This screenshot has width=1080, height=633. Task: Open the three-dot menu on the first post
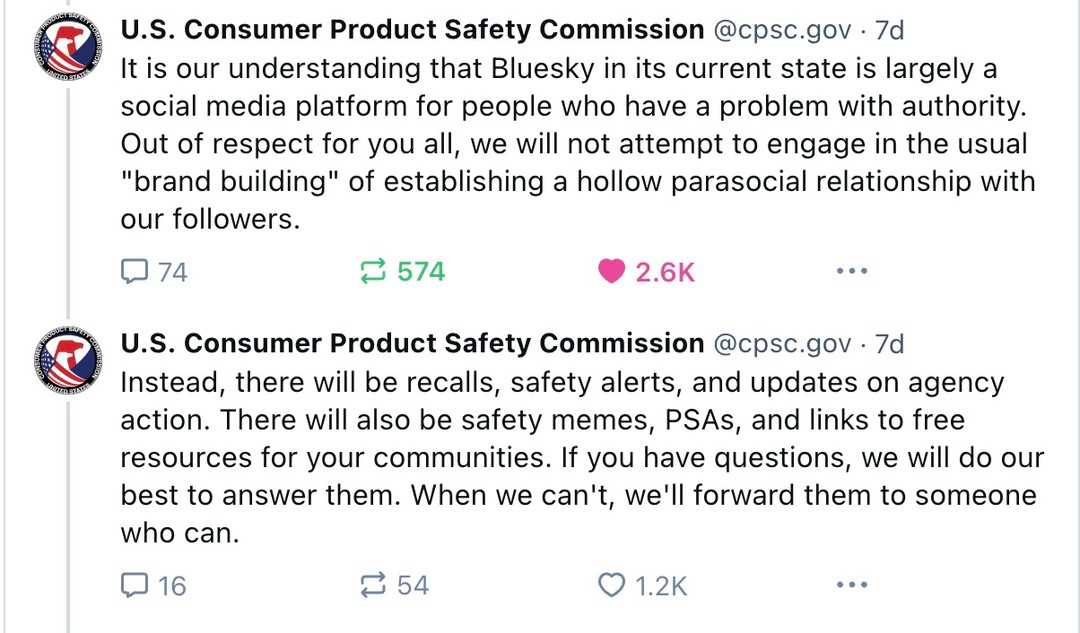click(x=851, y=271)
